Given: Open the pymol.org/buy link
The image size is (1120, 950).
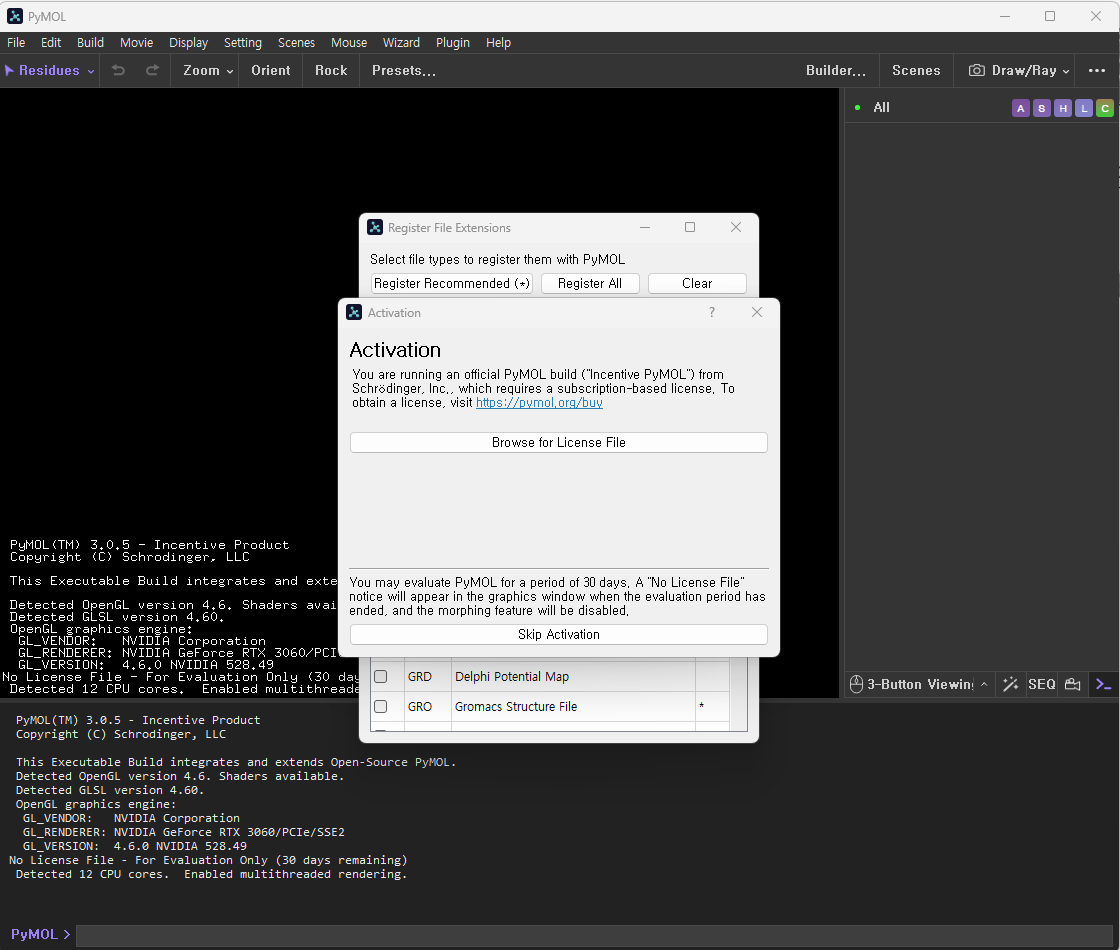Looking at the screenshot, I should (x=539, y=403).
